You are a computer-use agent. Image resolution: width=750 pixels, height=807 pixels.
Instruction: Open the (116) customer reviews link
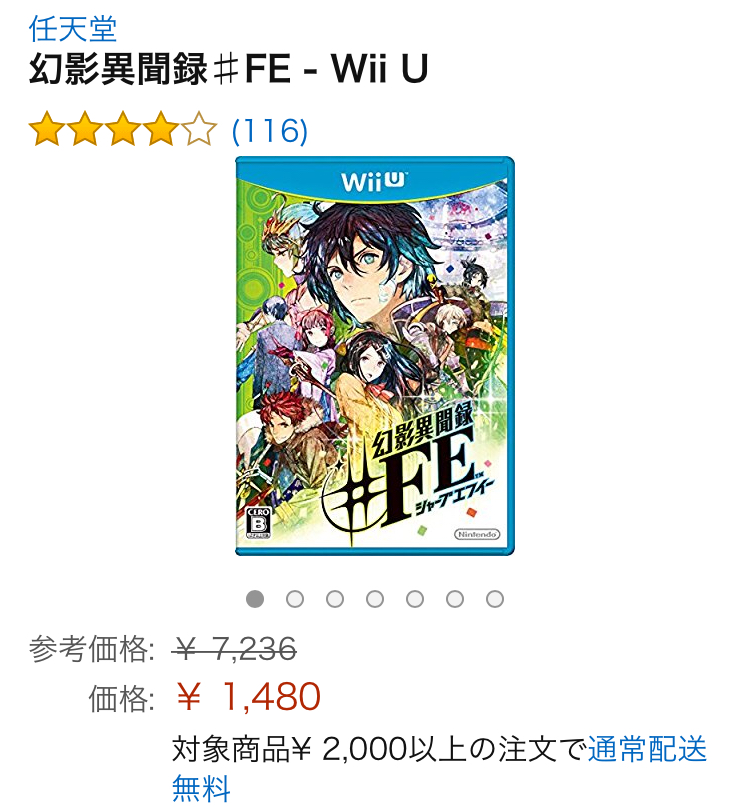point(270,130)
